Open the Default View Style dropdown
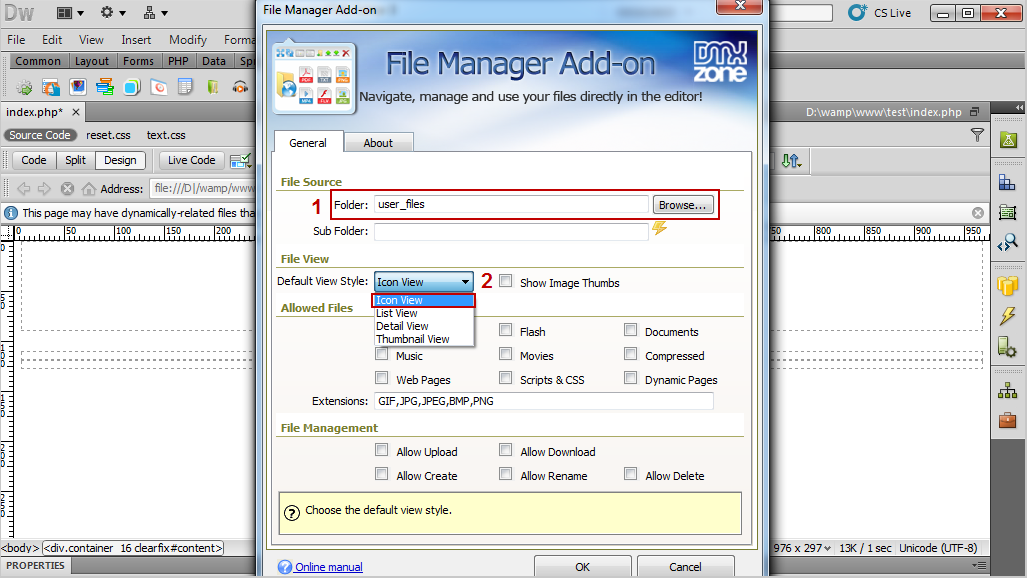1027x578 pixels. click(424, 282)
